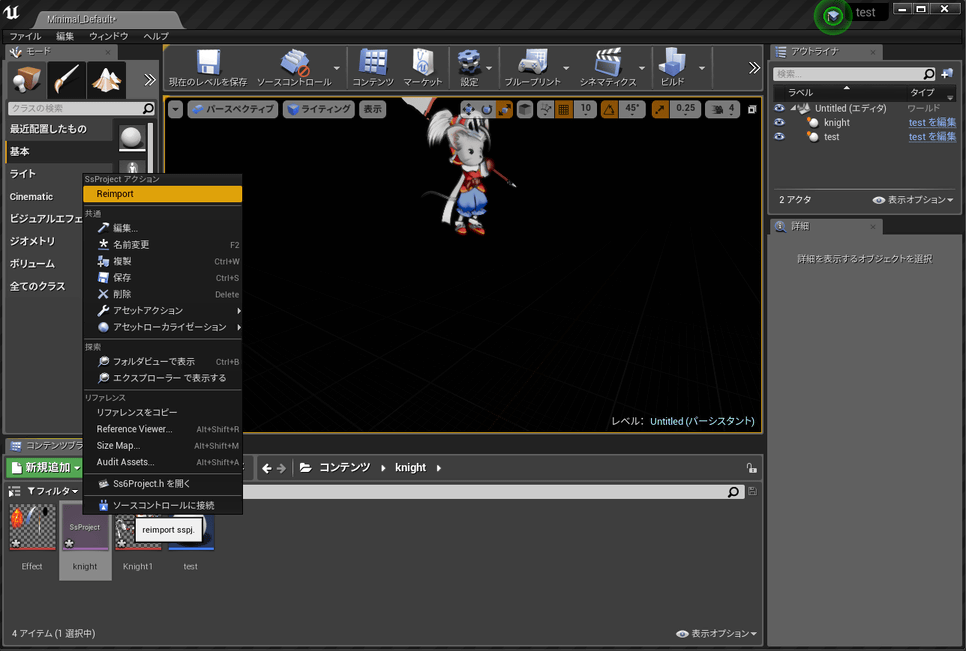Open Source Control toolbar button
Screen dimensions: 966x651
[x=295, y=63]
